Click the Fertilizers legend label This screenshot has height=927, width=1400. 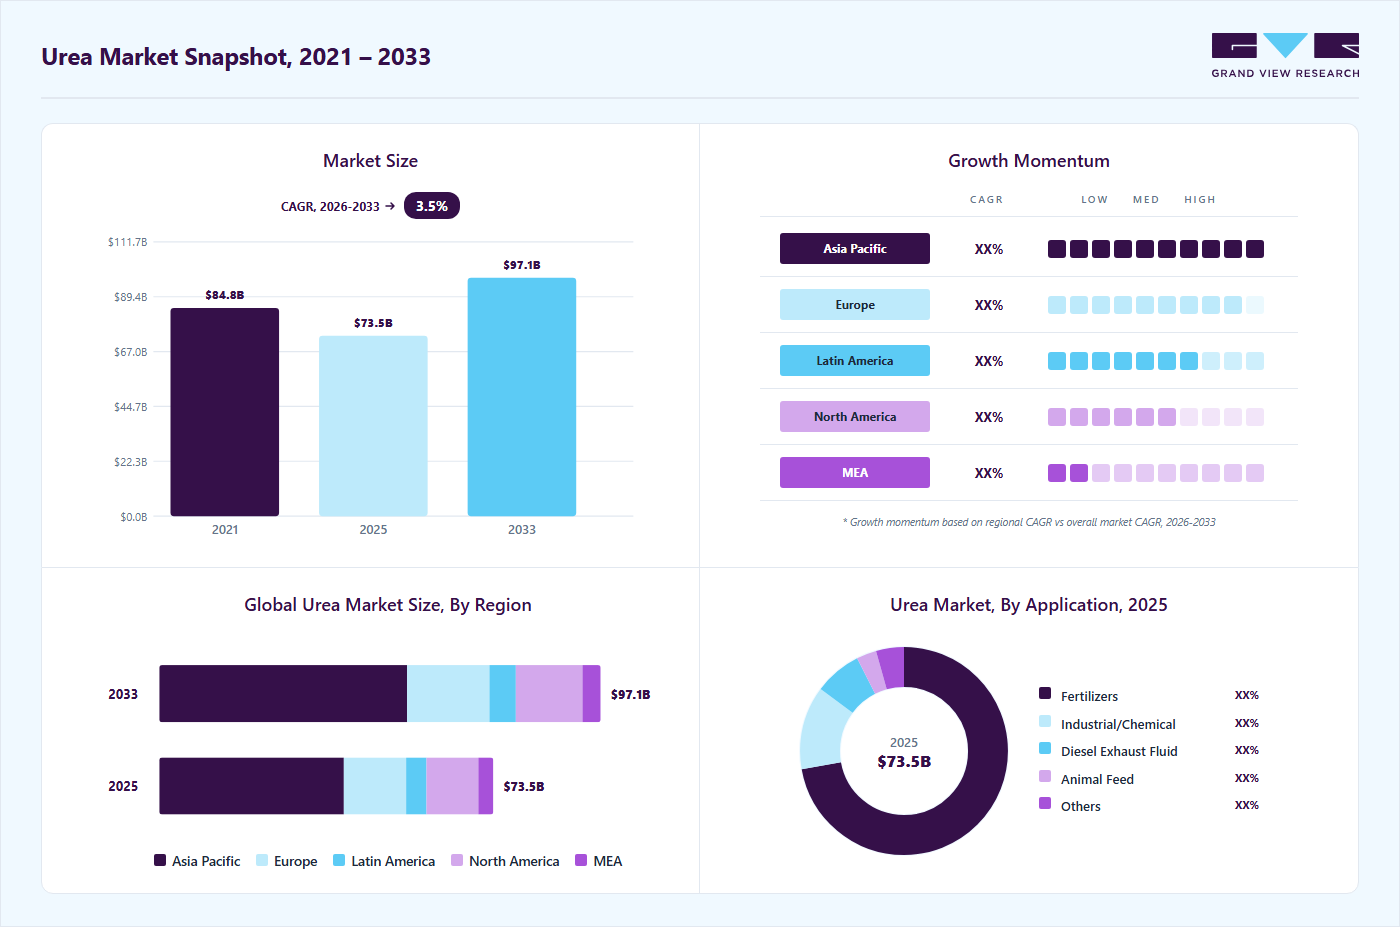1089,696
